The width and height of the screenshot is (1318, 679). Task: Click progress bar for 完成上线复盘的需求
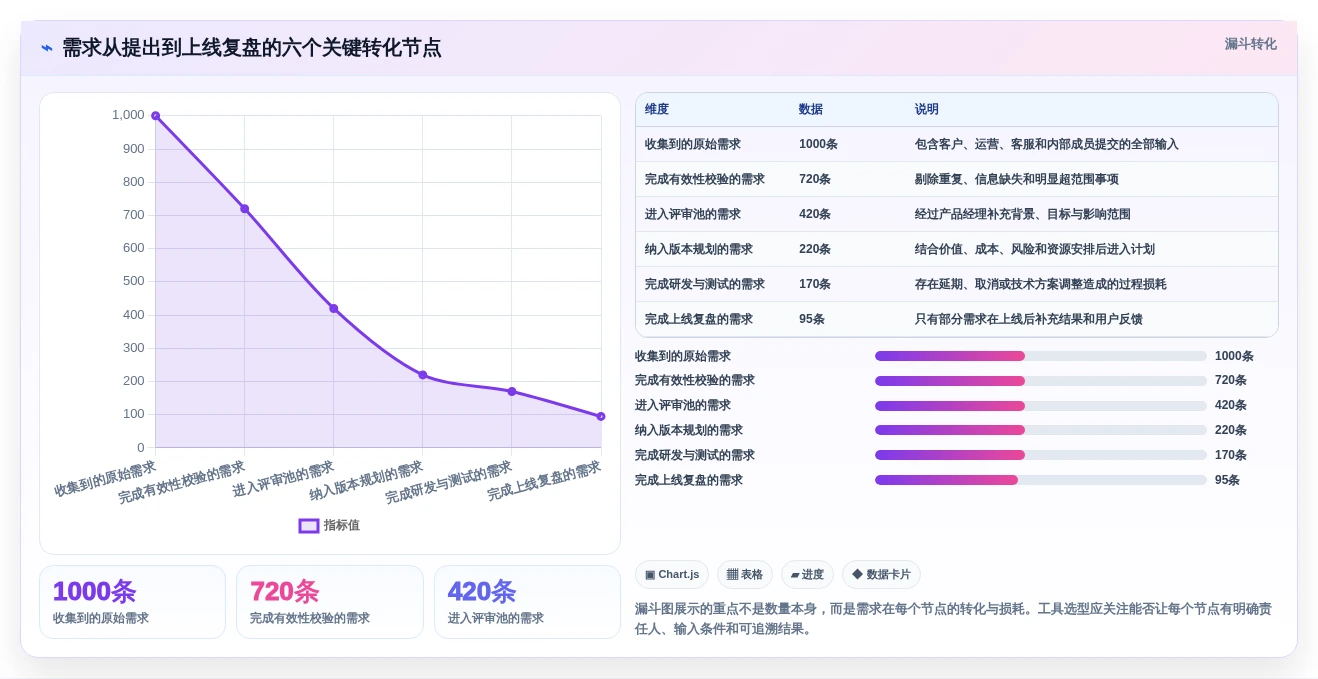[x=1041, y=480]
